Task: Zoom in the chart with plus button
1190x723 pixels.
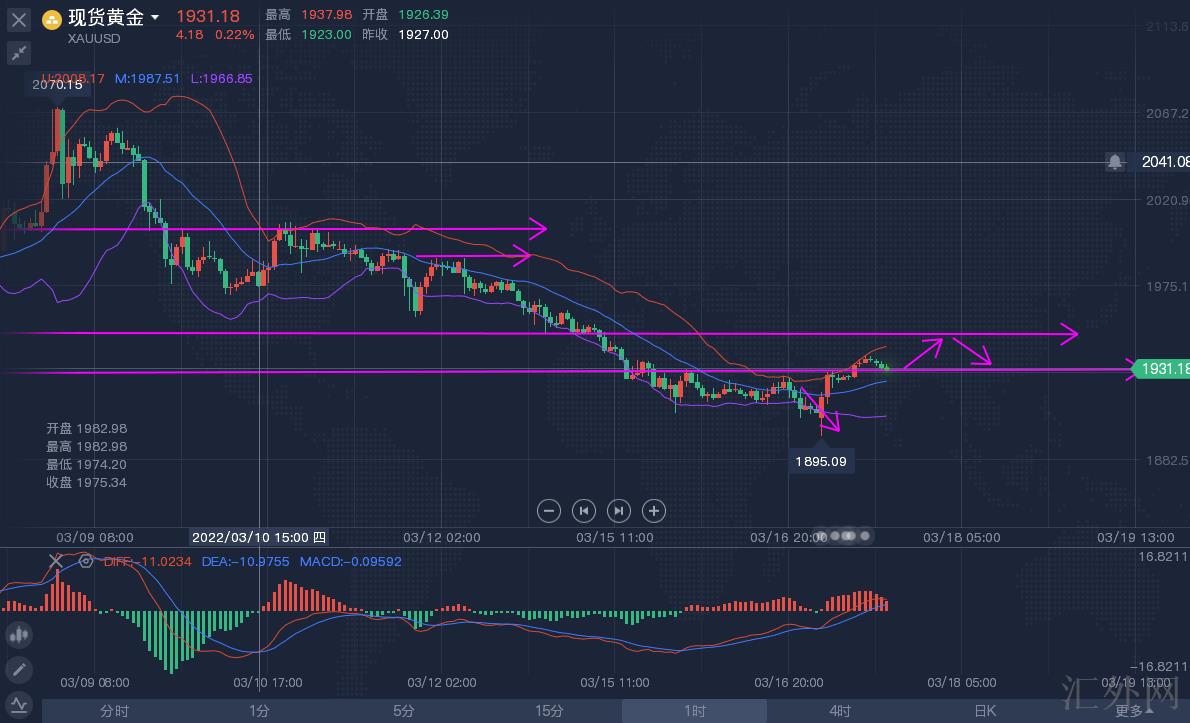Action: tap(654, 511)
